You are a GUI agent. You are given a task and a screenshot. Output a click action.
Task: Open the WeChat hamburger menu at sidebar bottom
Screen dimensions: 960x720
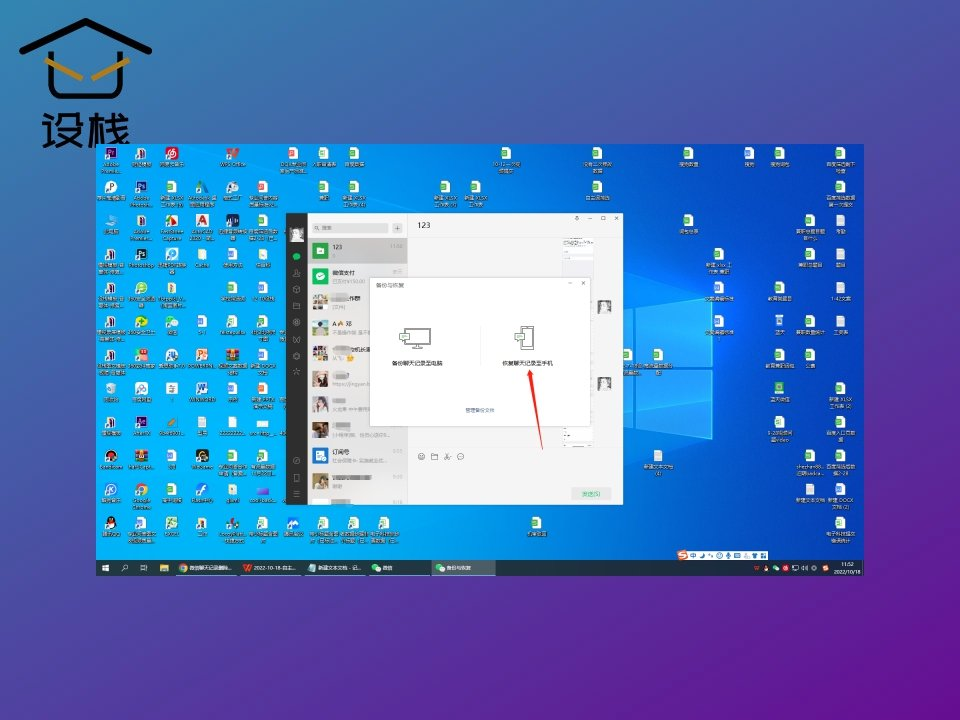(x=296, y=494)
